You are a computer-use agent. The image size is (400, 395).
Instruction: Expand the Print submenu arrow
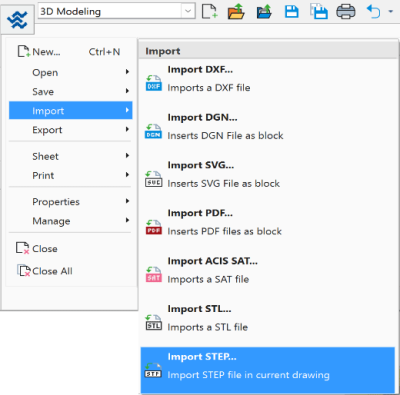(x=127, y=175)
